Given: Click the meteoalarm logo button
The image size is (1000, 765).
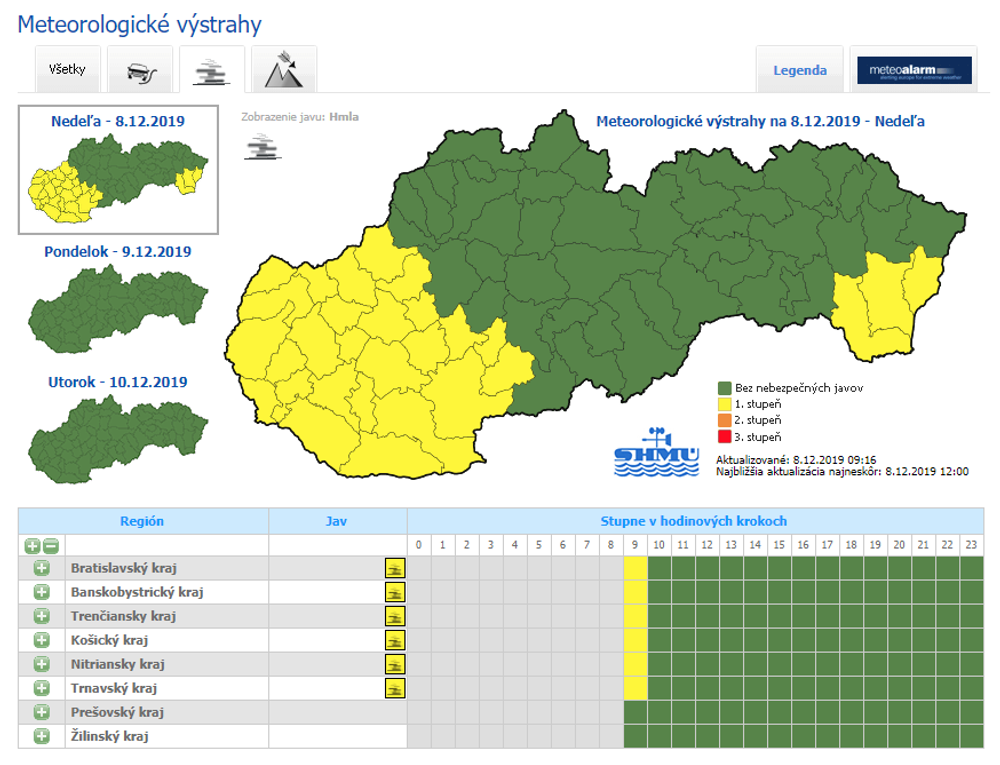Looking at the screenshot, I should [916, 70].
